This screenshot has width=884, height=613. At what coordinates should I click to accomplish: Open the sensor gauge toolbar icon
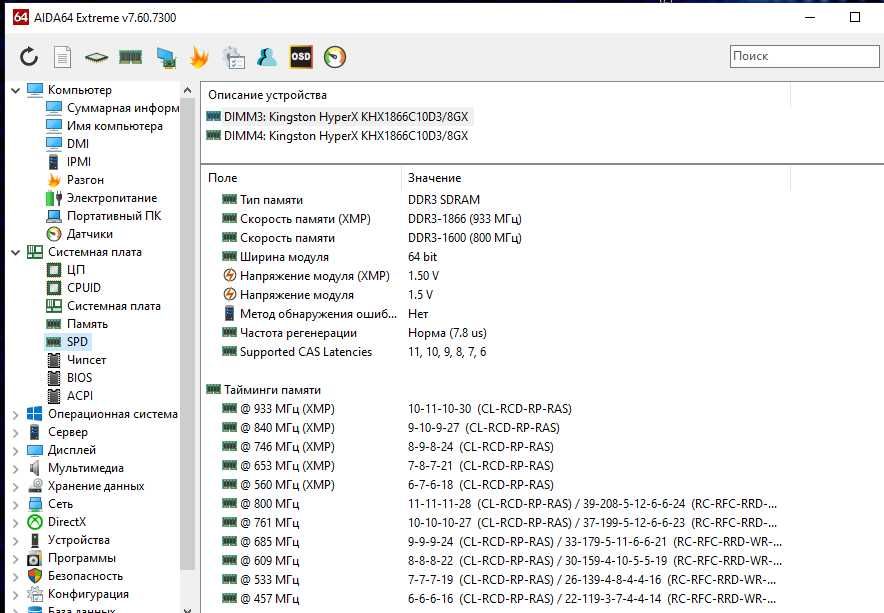(x=335, y=57)
